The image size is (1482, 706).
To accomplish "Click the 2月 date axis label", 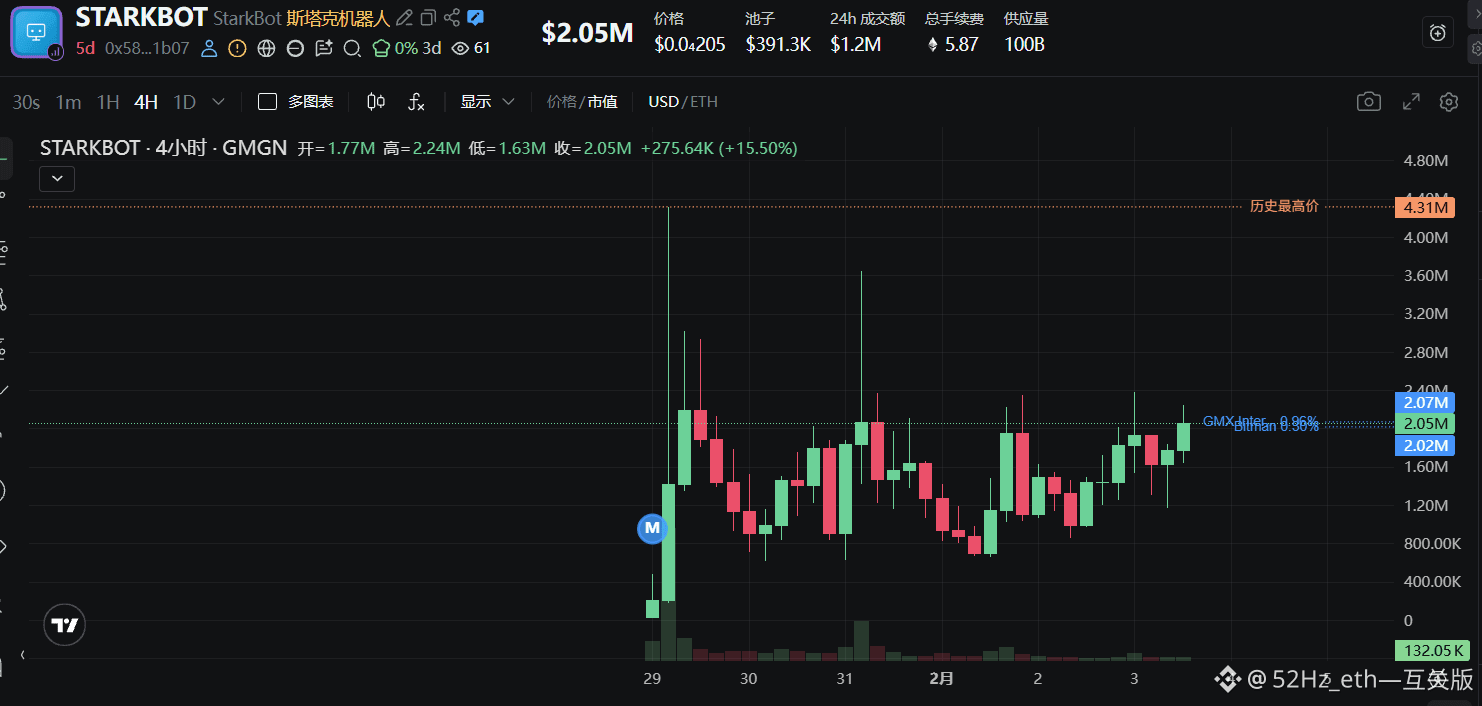I will coord(941,678).
